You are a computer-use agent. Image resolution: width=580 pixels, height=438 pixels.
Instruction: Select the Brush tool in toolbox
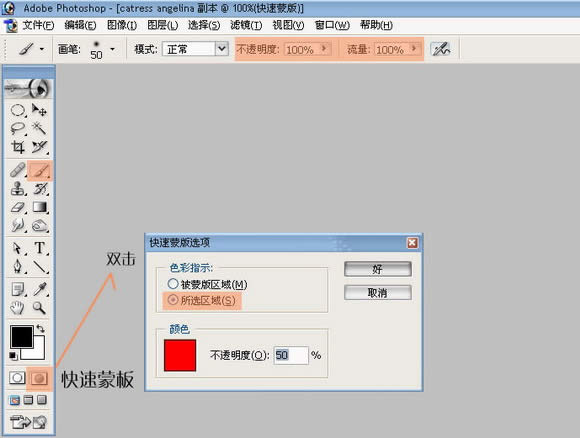pyautogui.click(x=40, y=171)
